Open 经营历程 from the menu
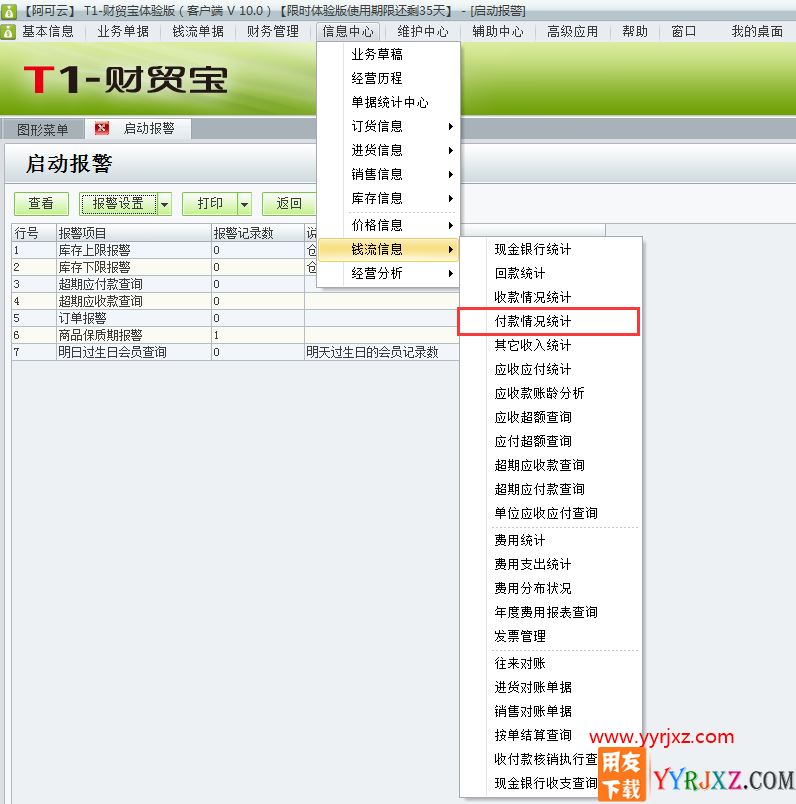The height and width of the screenshot is (804, 796). (x=388, y=78)
